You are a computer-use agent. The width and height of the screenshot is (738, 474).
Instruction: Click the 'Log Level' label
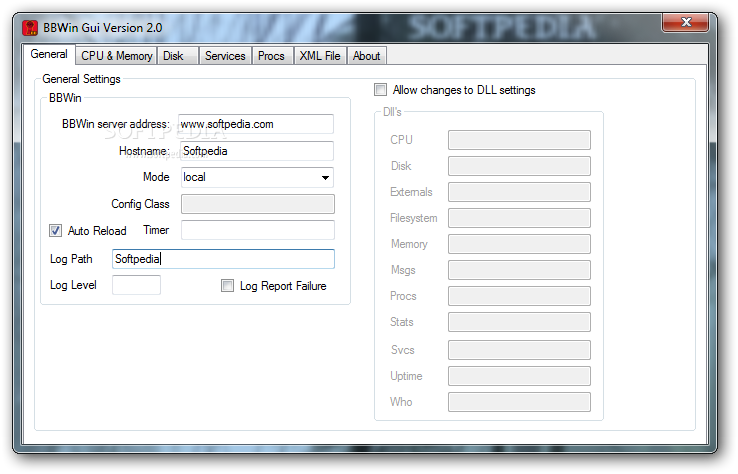pyautogui.click(x=73, y=285)
